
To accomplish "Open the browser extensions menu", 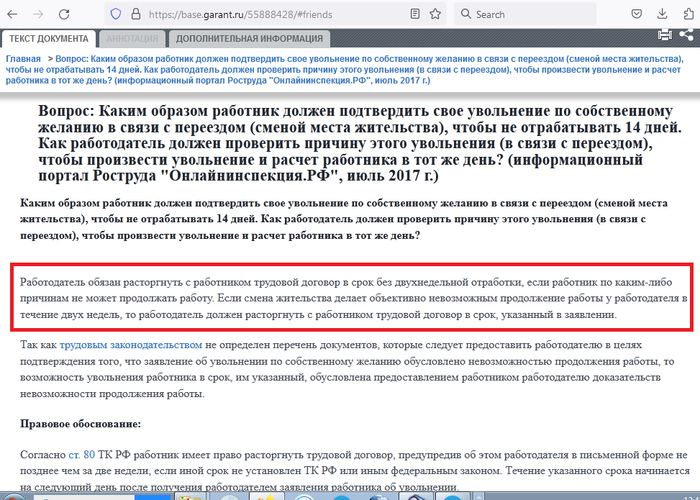I will (x=686, y=14).
